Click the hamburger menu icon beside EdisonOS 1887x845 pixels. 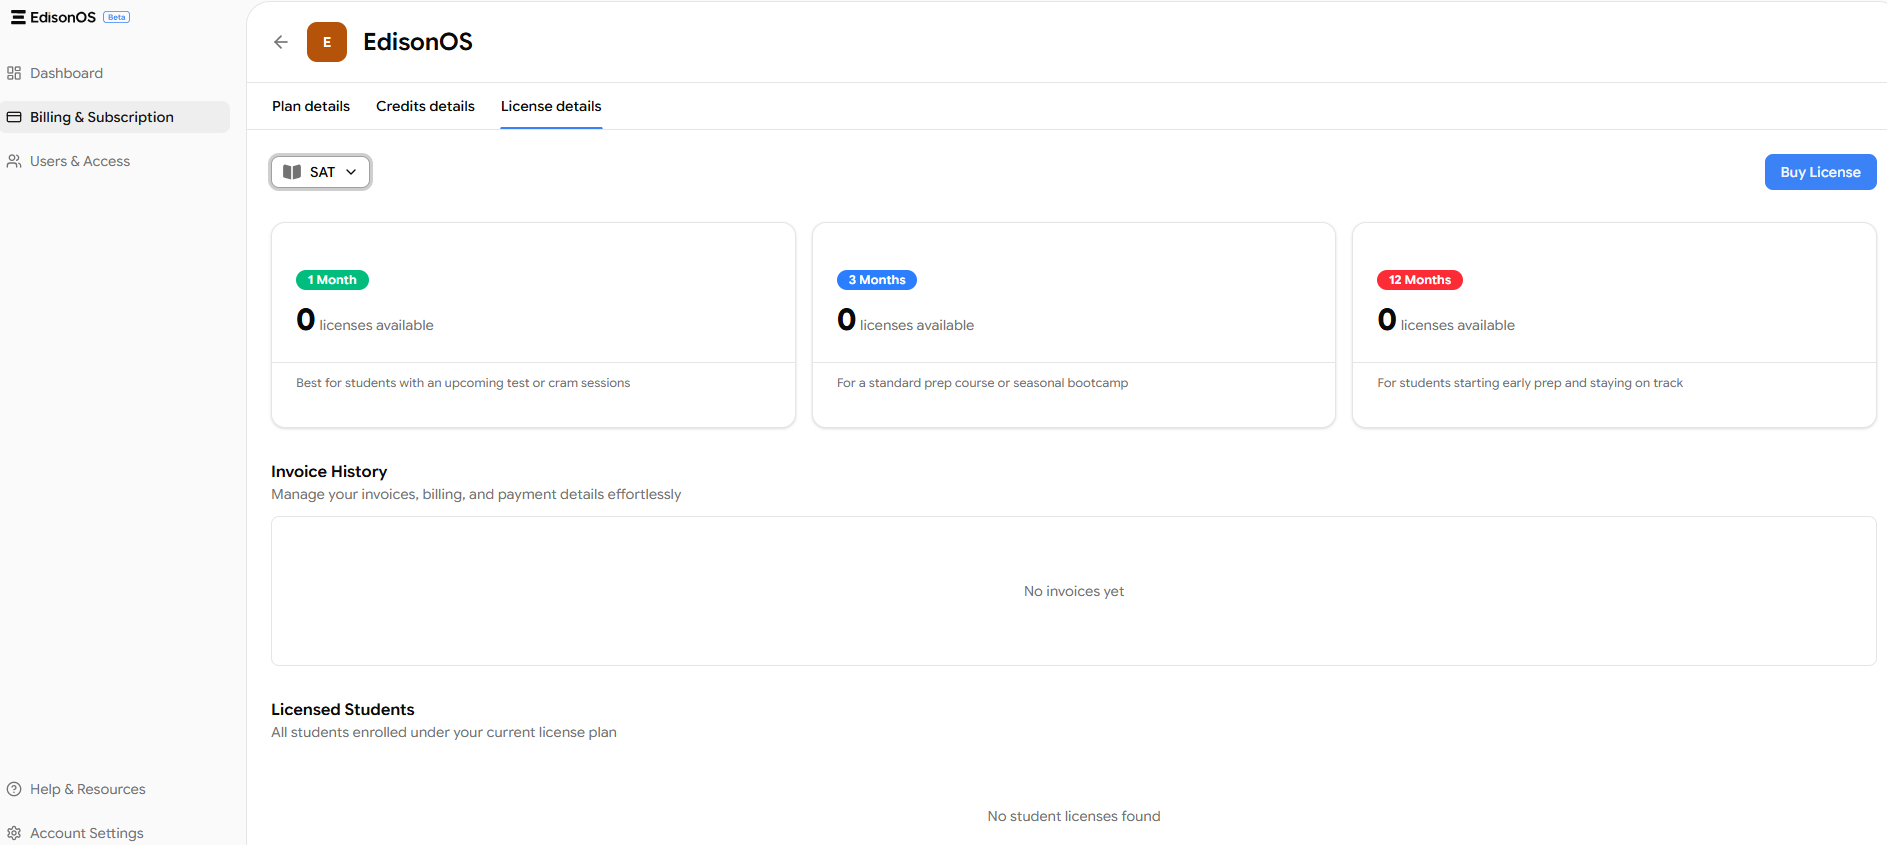pos(18,17)
